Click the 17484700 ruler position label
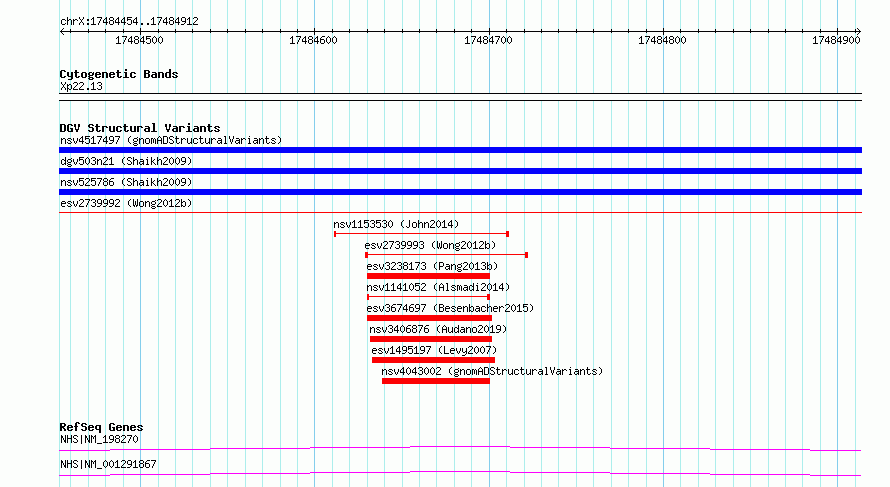The height and width of the screenshot is (487, 890). point(488,40)
